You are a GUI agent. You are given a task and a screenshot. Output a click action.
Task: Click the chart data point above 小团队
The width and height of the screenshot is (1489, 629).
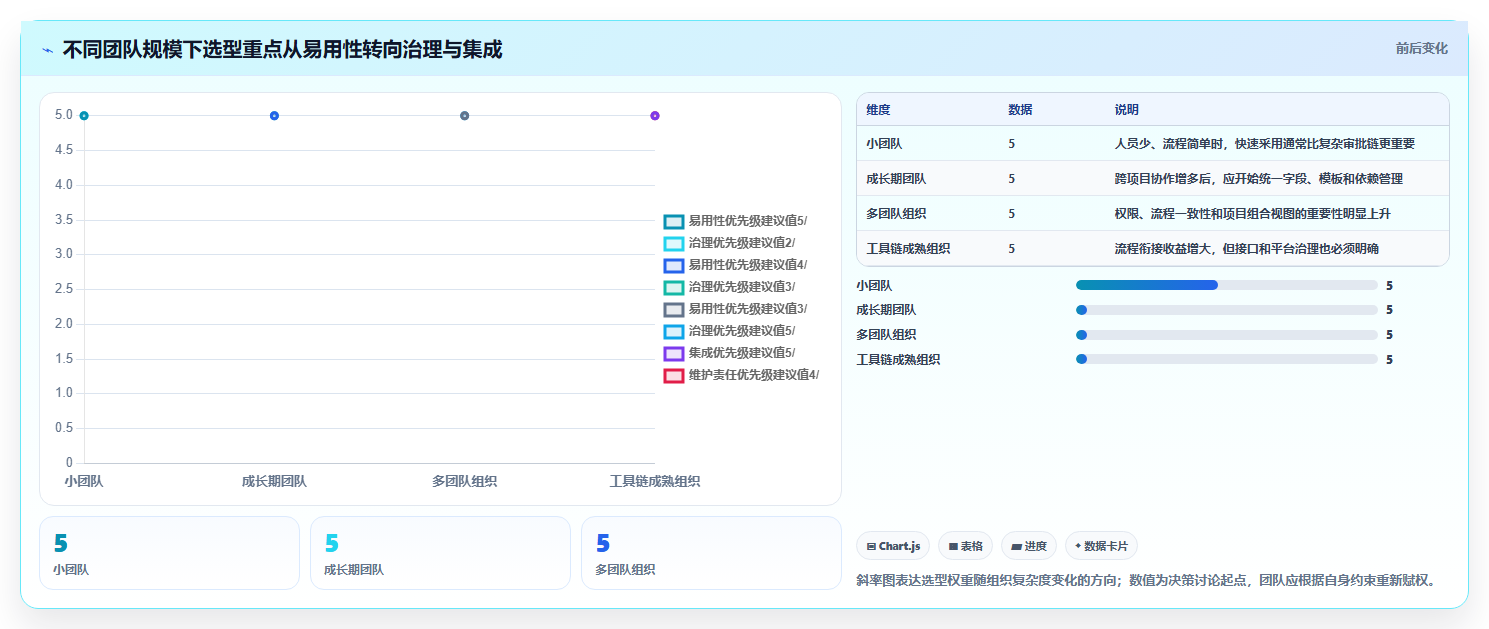coord(84,116)
